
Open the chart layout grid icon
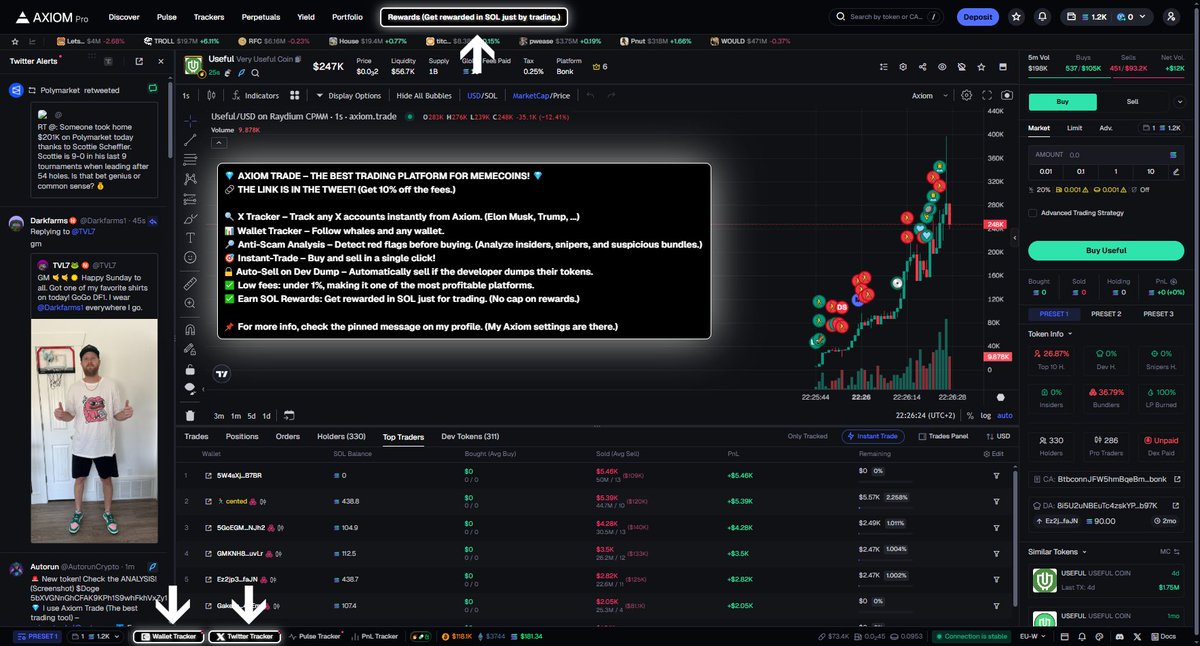295,96
